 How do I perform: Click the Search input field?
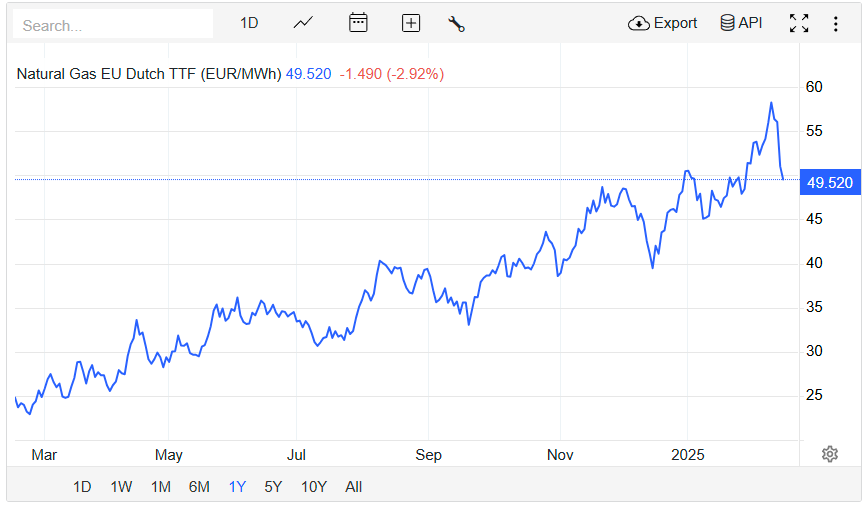click(x=113, y=25)
